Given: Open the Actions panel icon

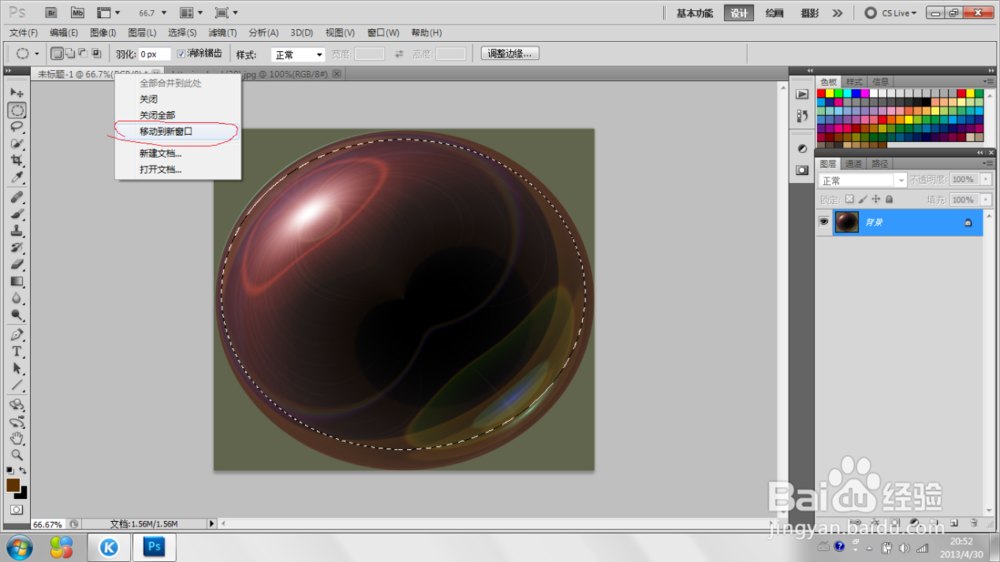Looking at the screenshot, I should (802, 94).
